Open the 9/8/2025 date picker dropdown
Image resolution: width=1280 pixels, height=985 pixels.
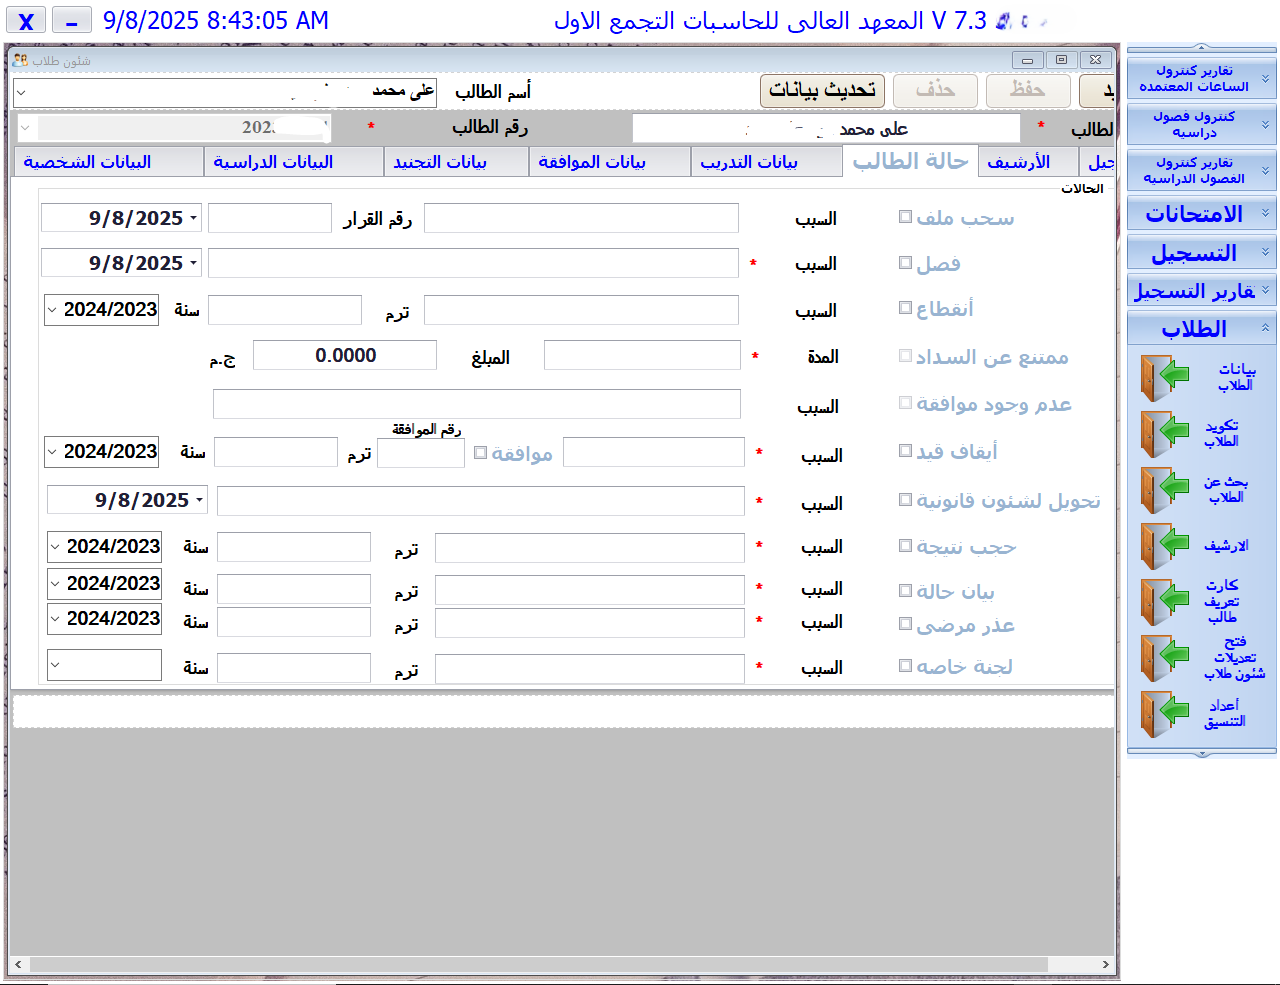point(192,217)
